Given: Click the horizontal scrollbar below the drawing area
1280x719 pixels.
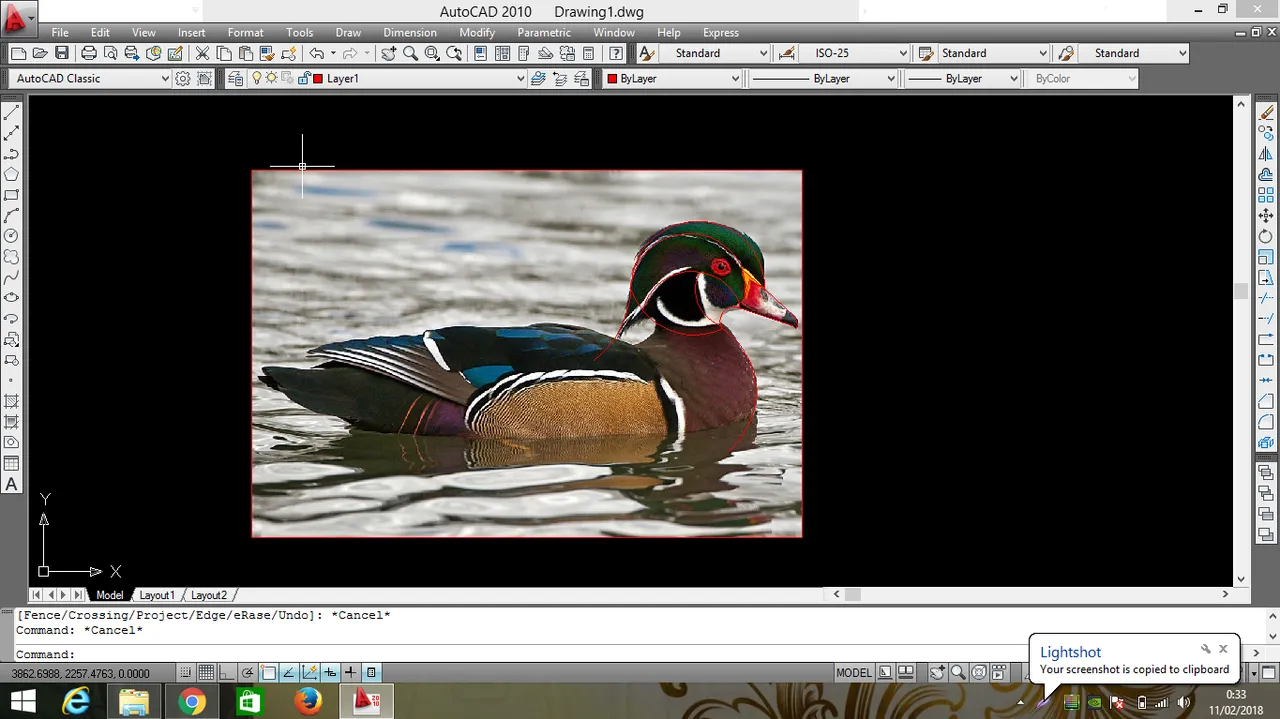Looking at the screenshot, I should pyautogui.click(x=1031, y=594).
